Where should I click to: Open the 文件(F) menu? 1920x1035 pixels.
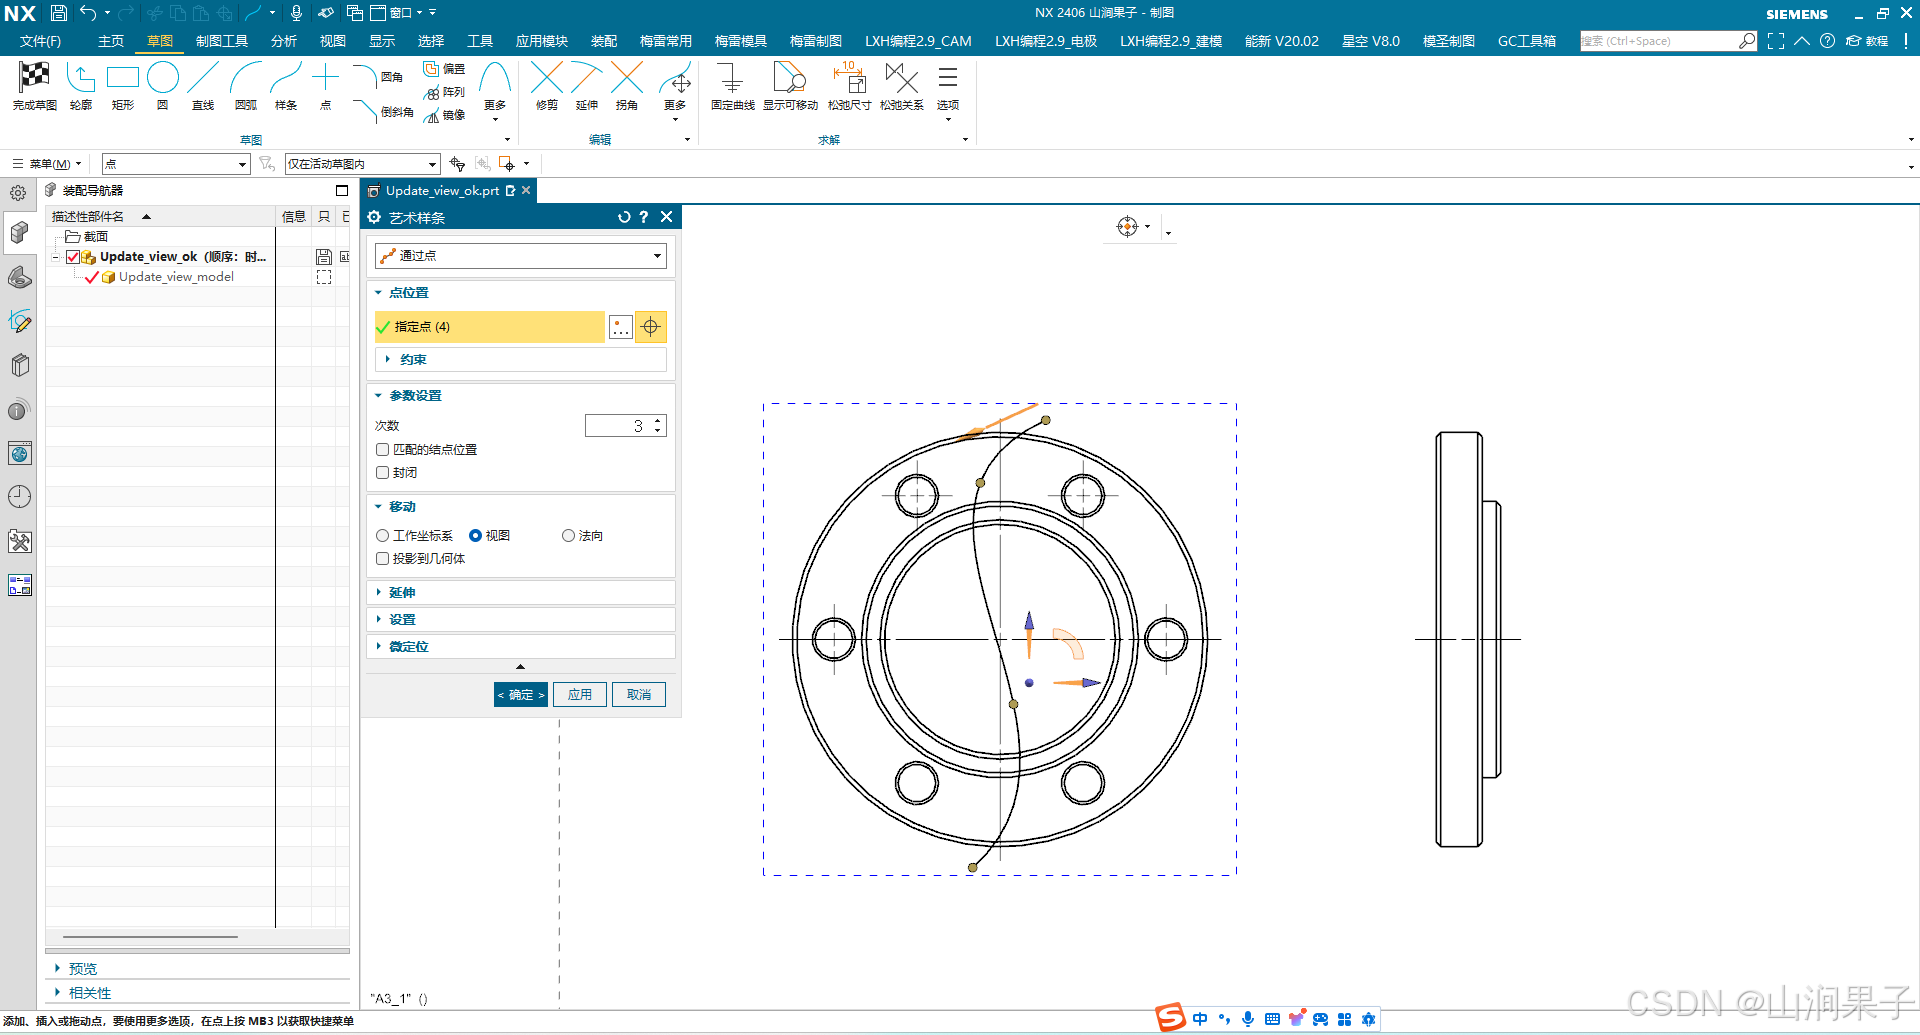(x=40, y=41)
